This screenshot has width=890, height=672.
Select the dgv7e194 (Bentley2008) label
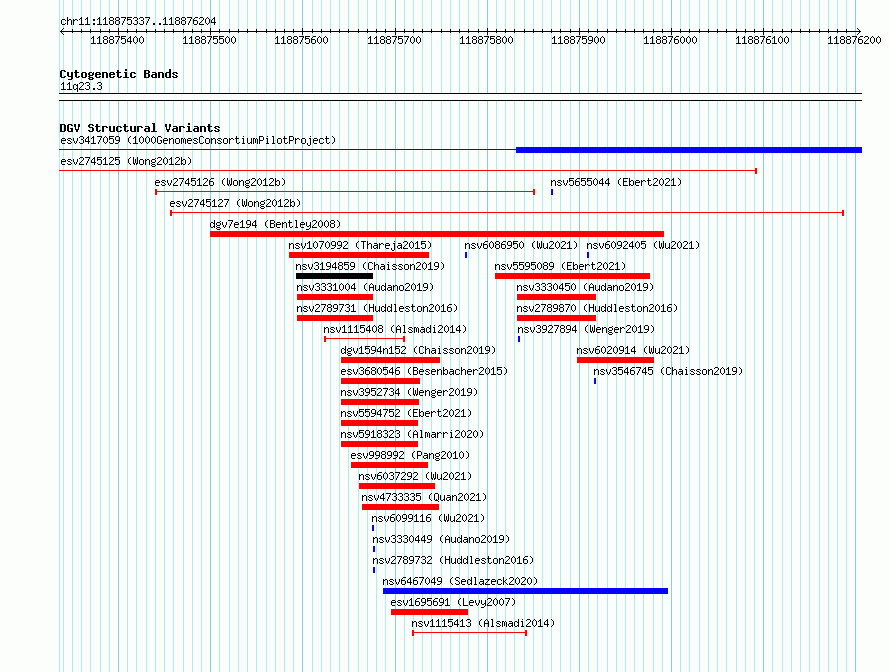click(x=275, y=224)
